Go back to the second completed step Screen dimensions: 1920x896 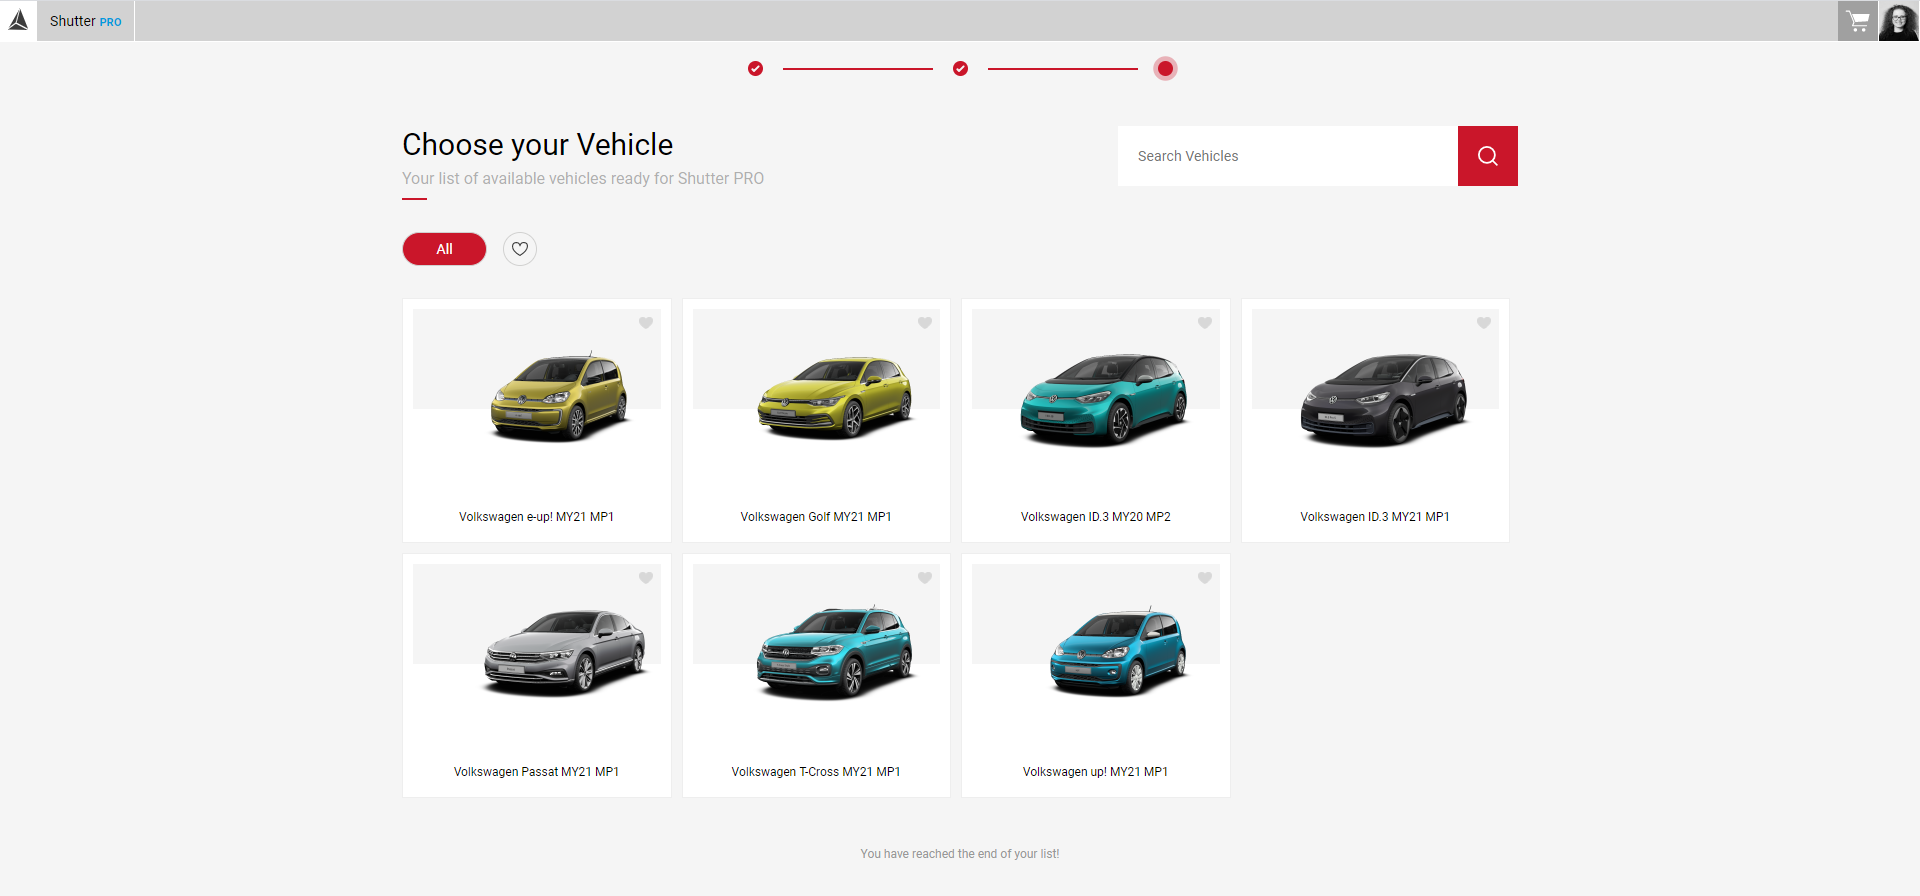click(x=960, y=69)
